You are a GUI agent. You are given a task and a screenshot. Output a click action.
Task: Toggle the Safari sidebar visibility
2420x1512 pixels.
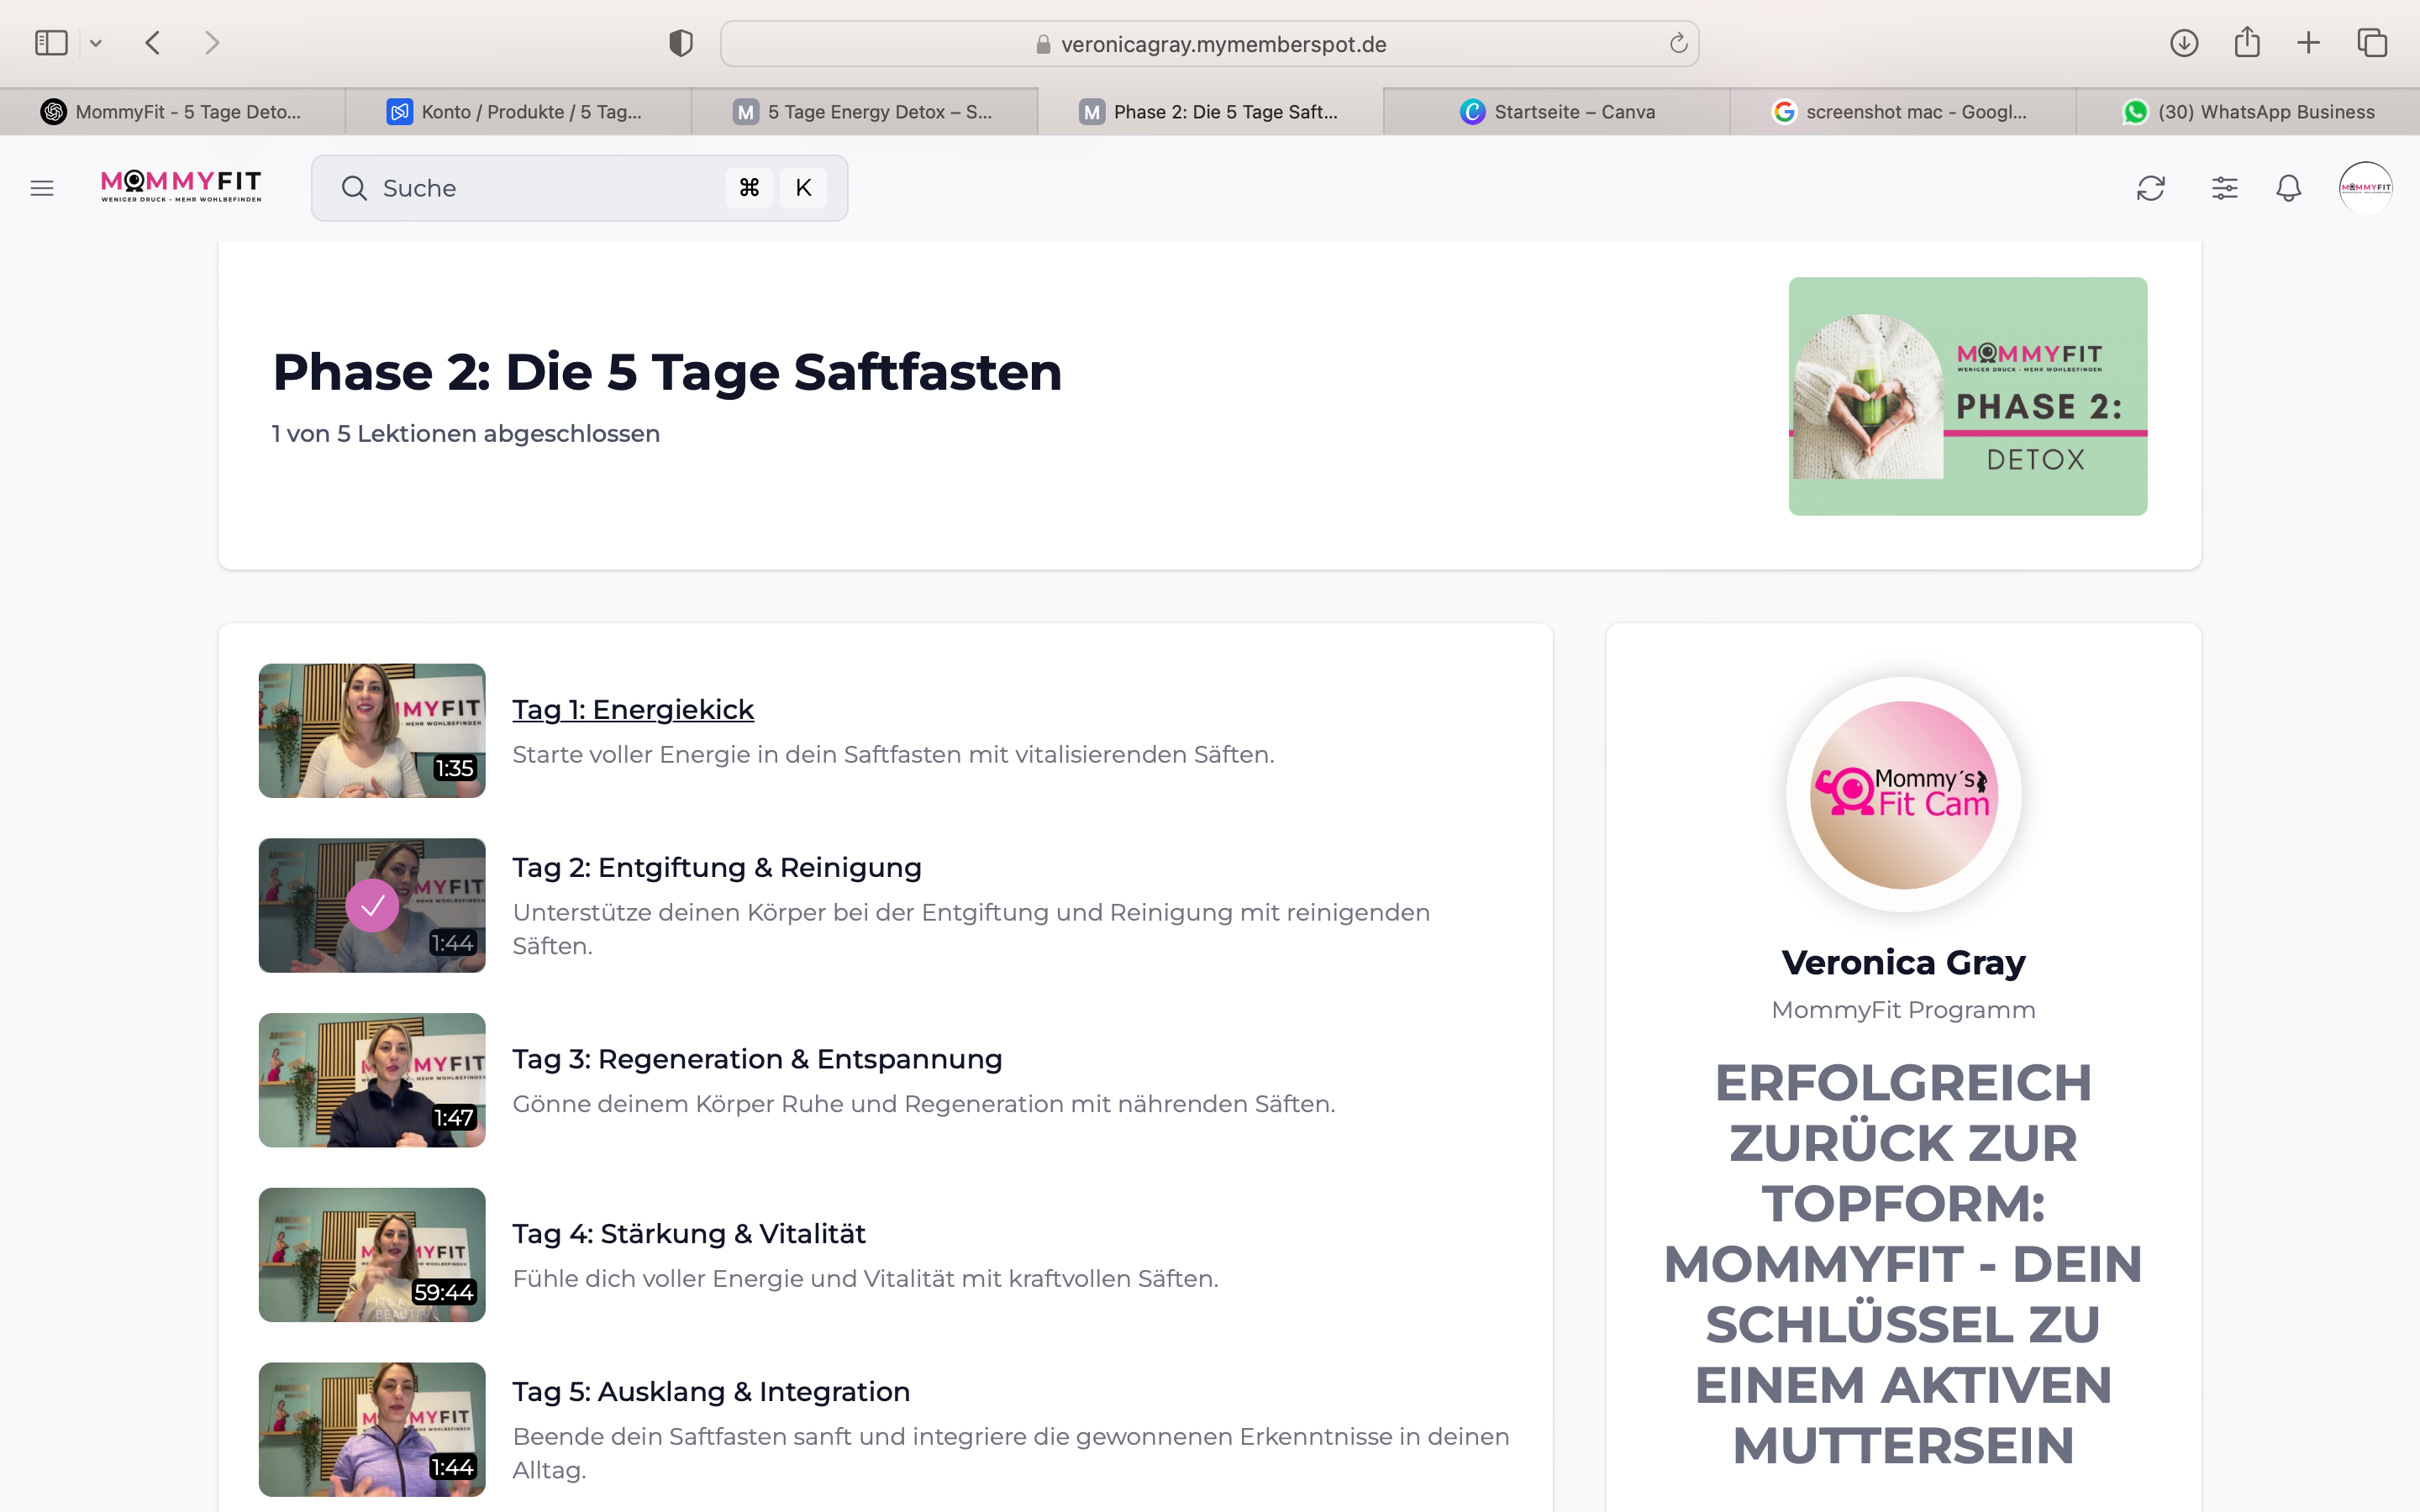coord(51,43)
